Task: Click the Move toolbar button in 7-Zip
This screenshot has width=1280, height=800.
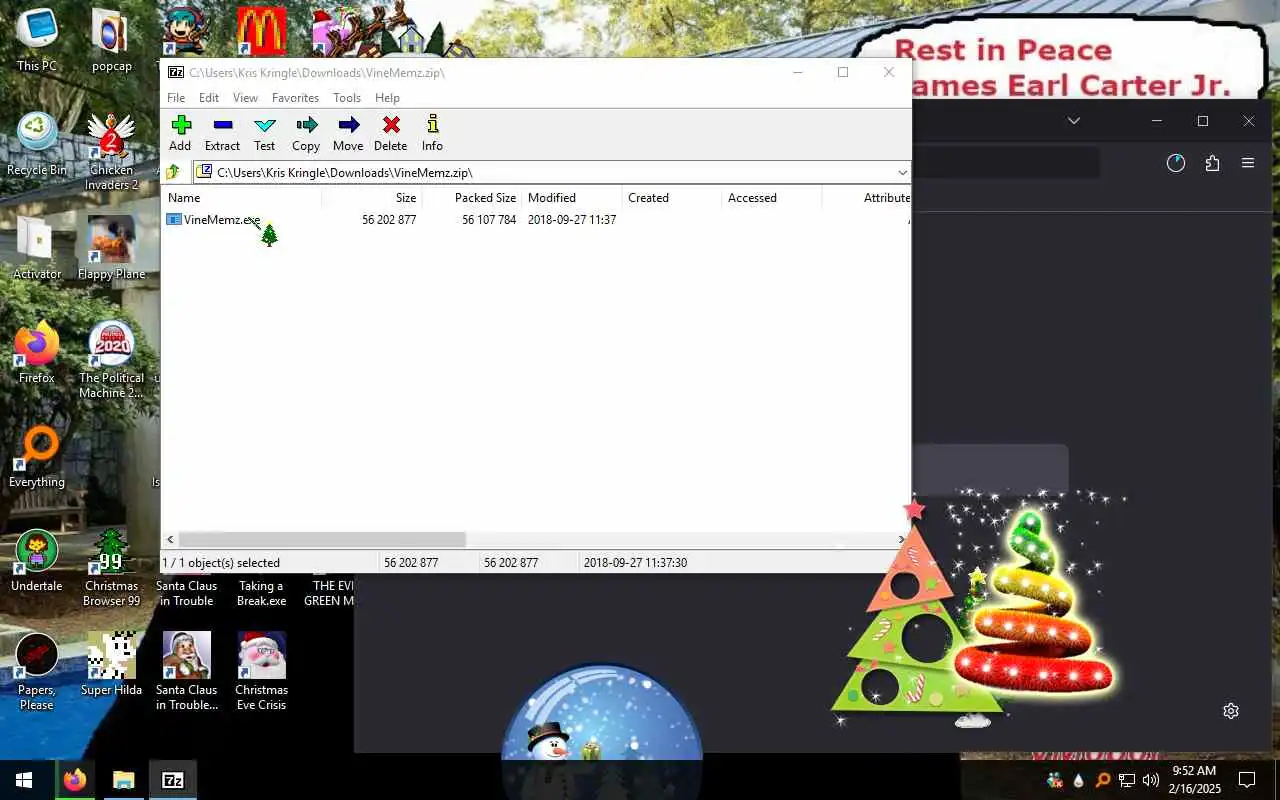Action: 348,132
